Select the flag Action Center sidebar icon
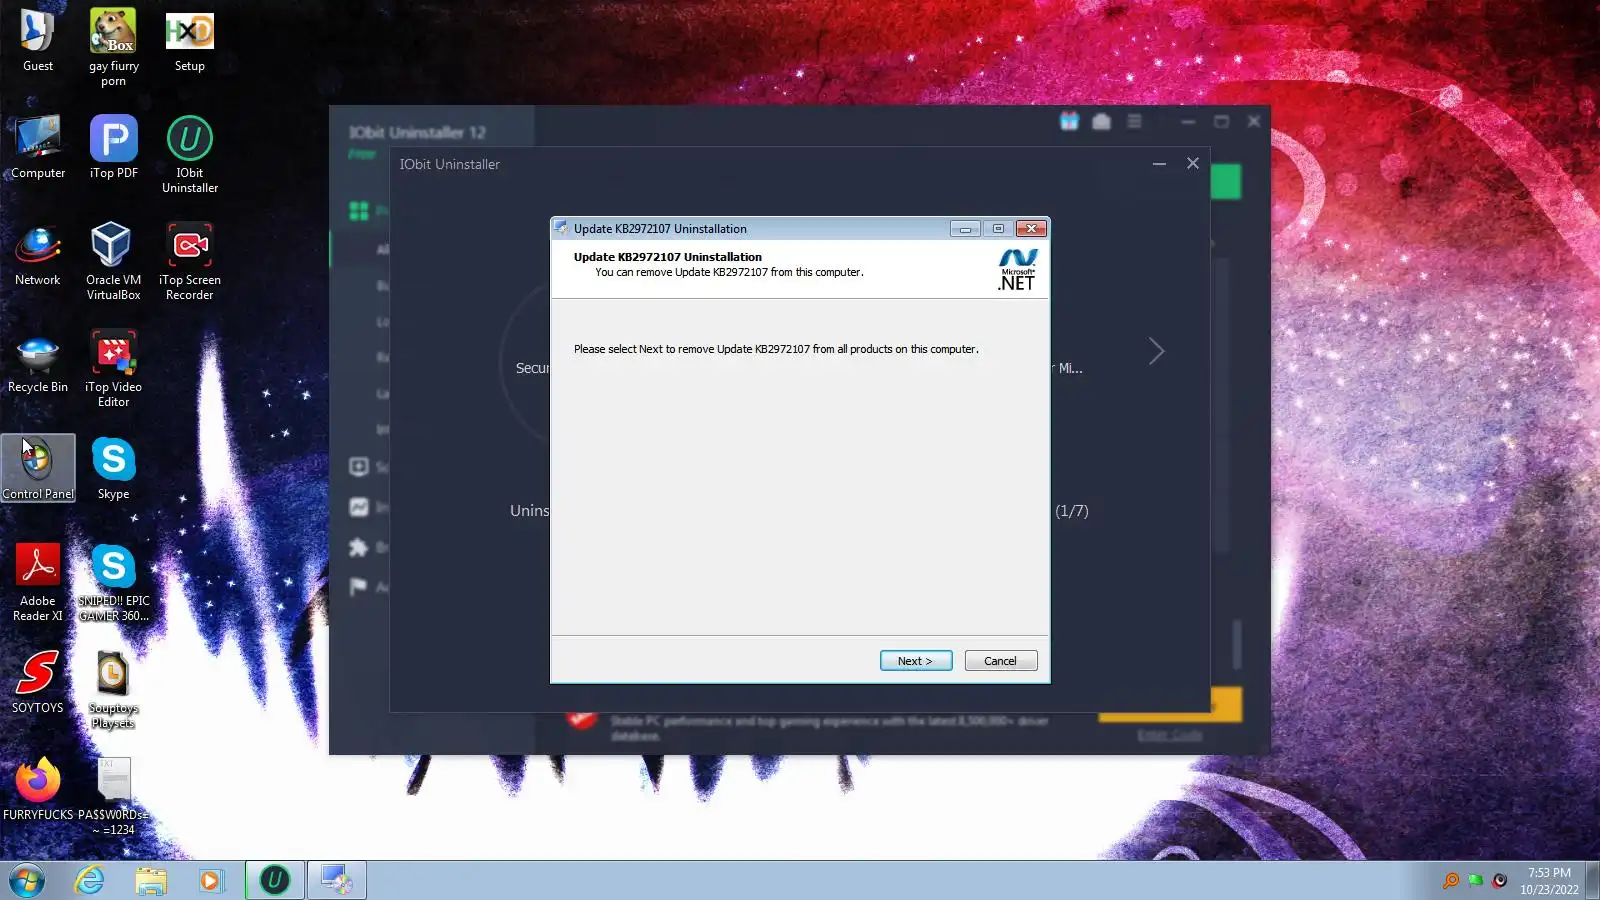Image resolution: width=1600 pixels, height=900 pixels. click(359, 587)
